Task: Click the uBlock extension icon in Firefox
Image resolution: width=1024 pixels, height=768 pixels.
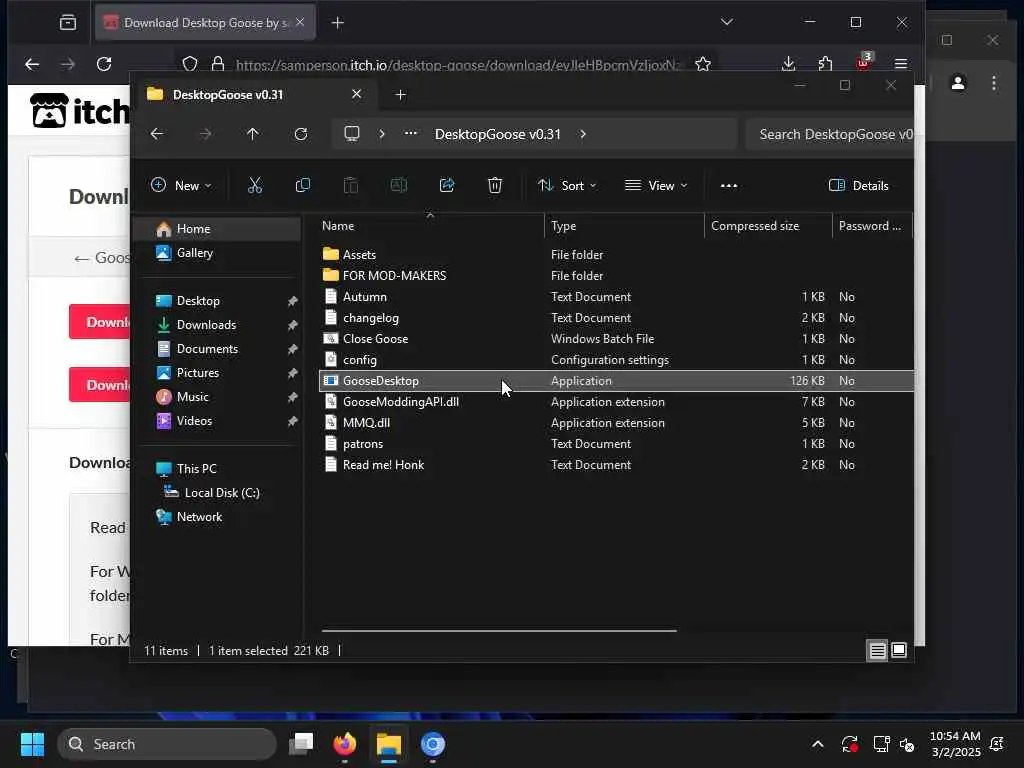Action: 863,62
